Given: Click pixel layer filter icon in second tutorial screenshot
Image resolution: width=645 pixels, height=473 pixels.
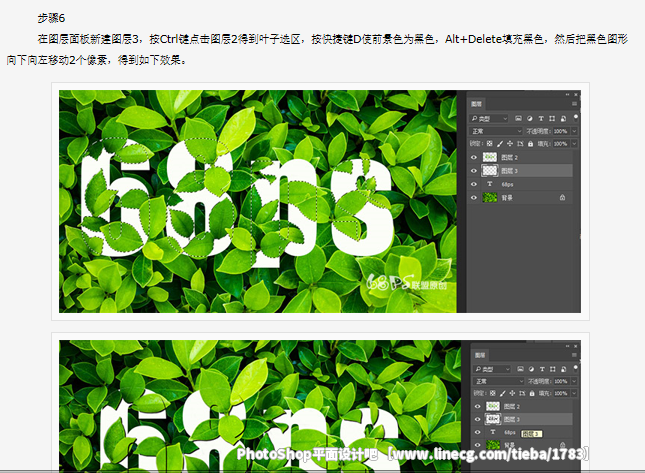Looking at the screenshot, I should (520, 369).
